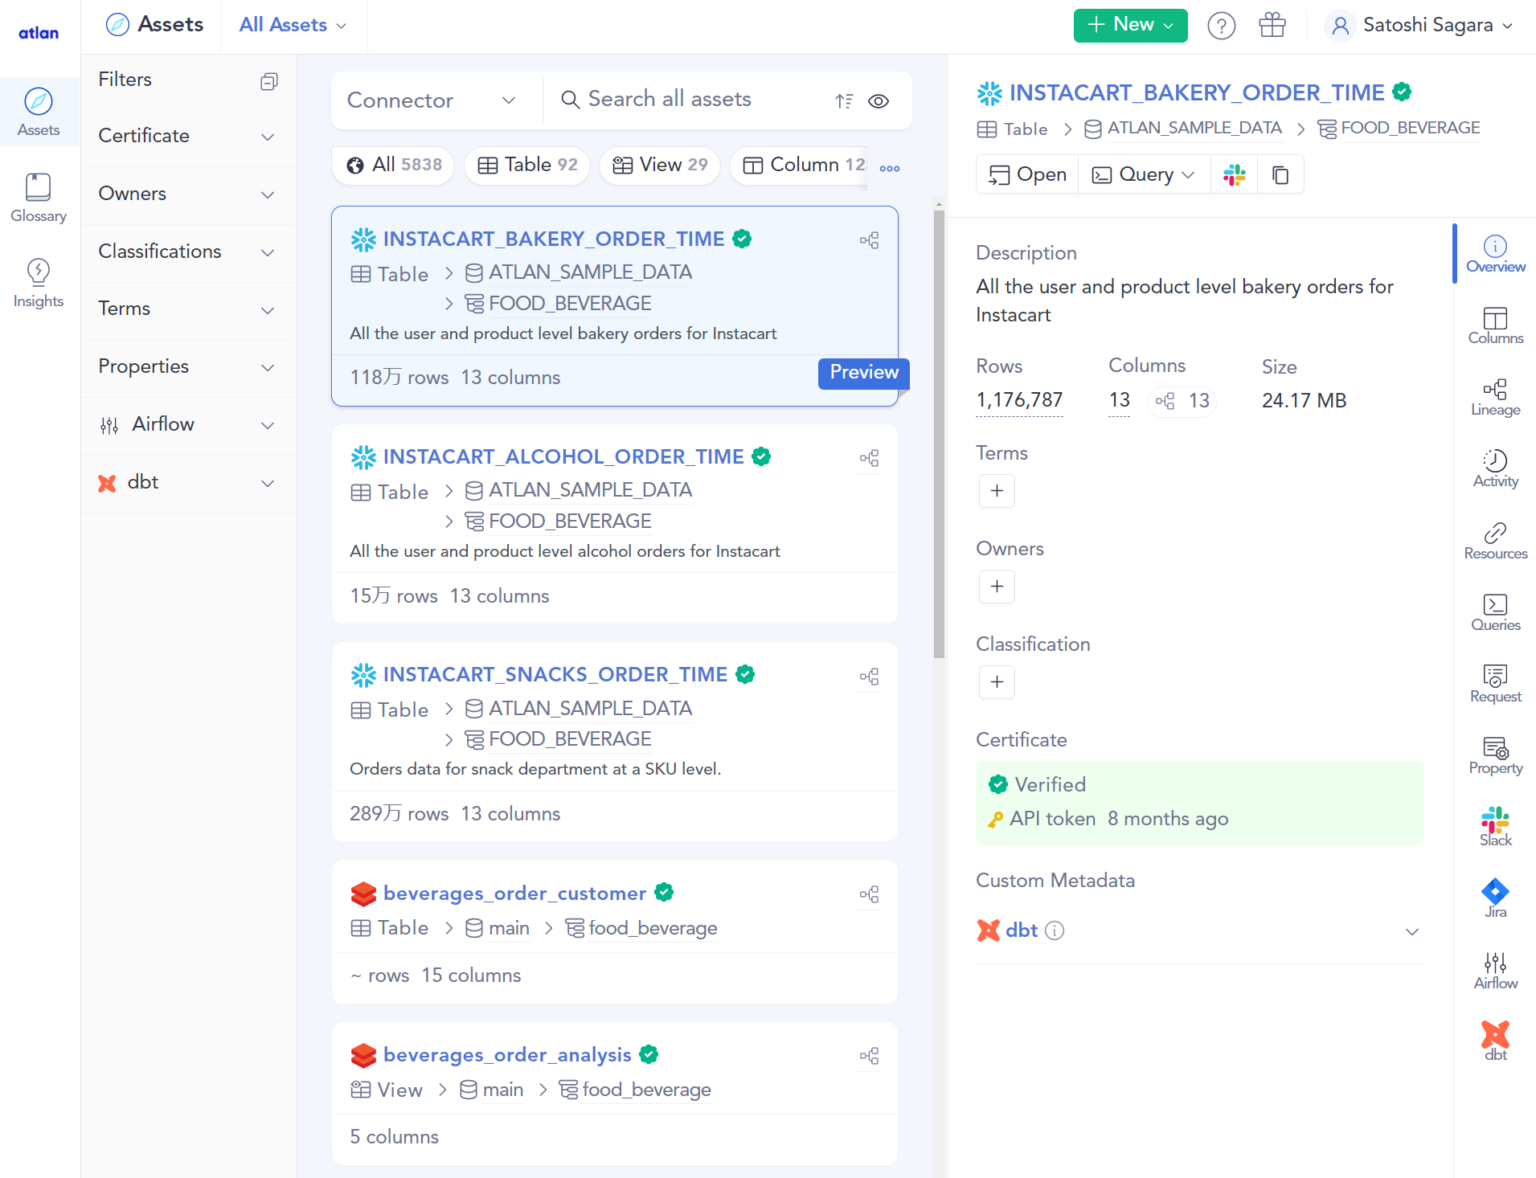Open the Slack integration panel
The image size is (1536, 1178).
coord(1495,824)
